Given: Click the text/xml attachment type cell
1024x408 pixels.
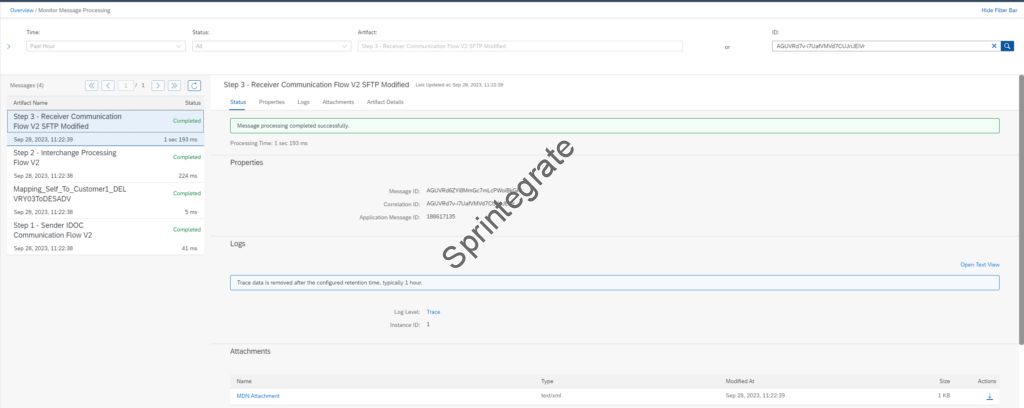Looking at the screenshot, I should click(552, 396).
